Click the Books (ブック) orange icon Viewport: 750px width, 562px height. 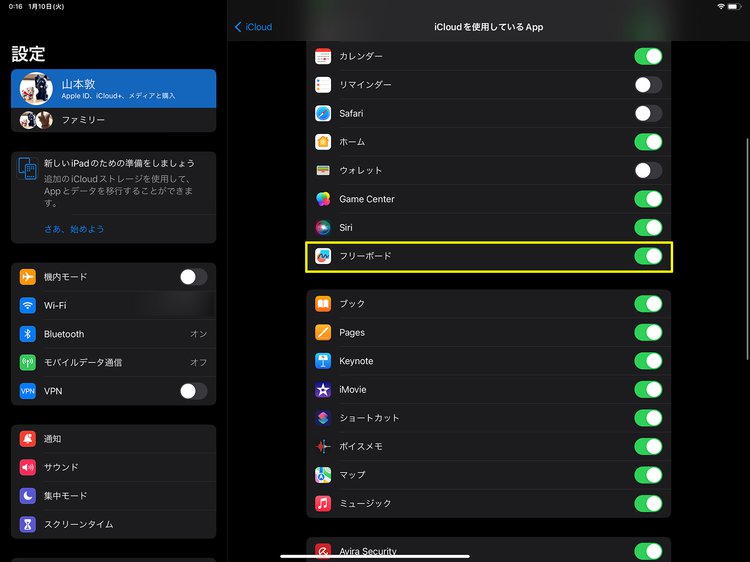click(323, 304)
